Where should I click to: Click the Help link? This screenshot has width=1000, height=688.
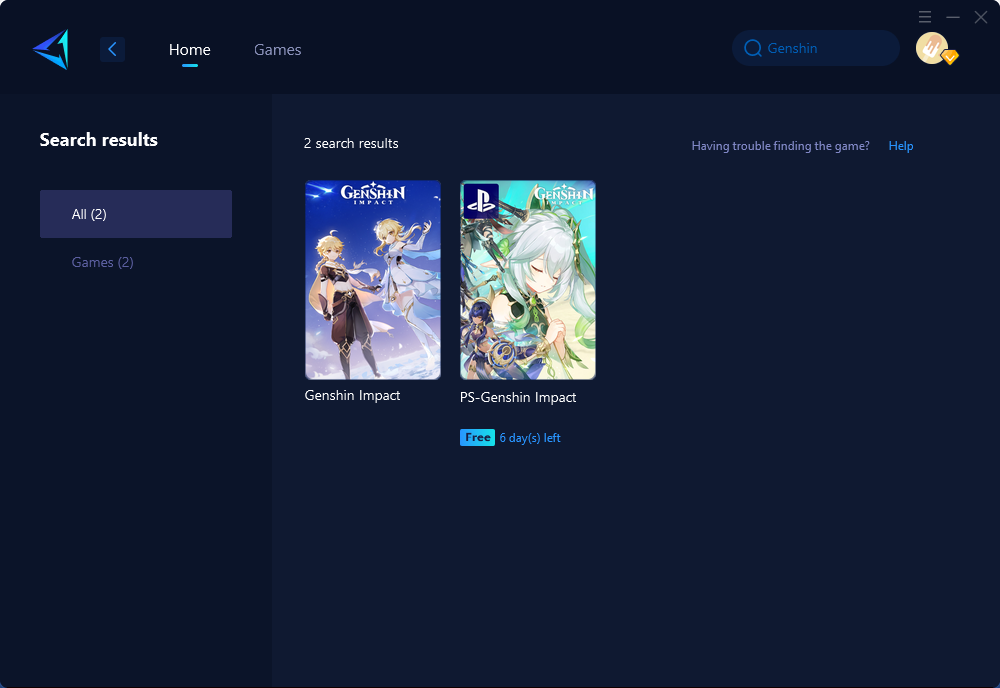point(901,146)
